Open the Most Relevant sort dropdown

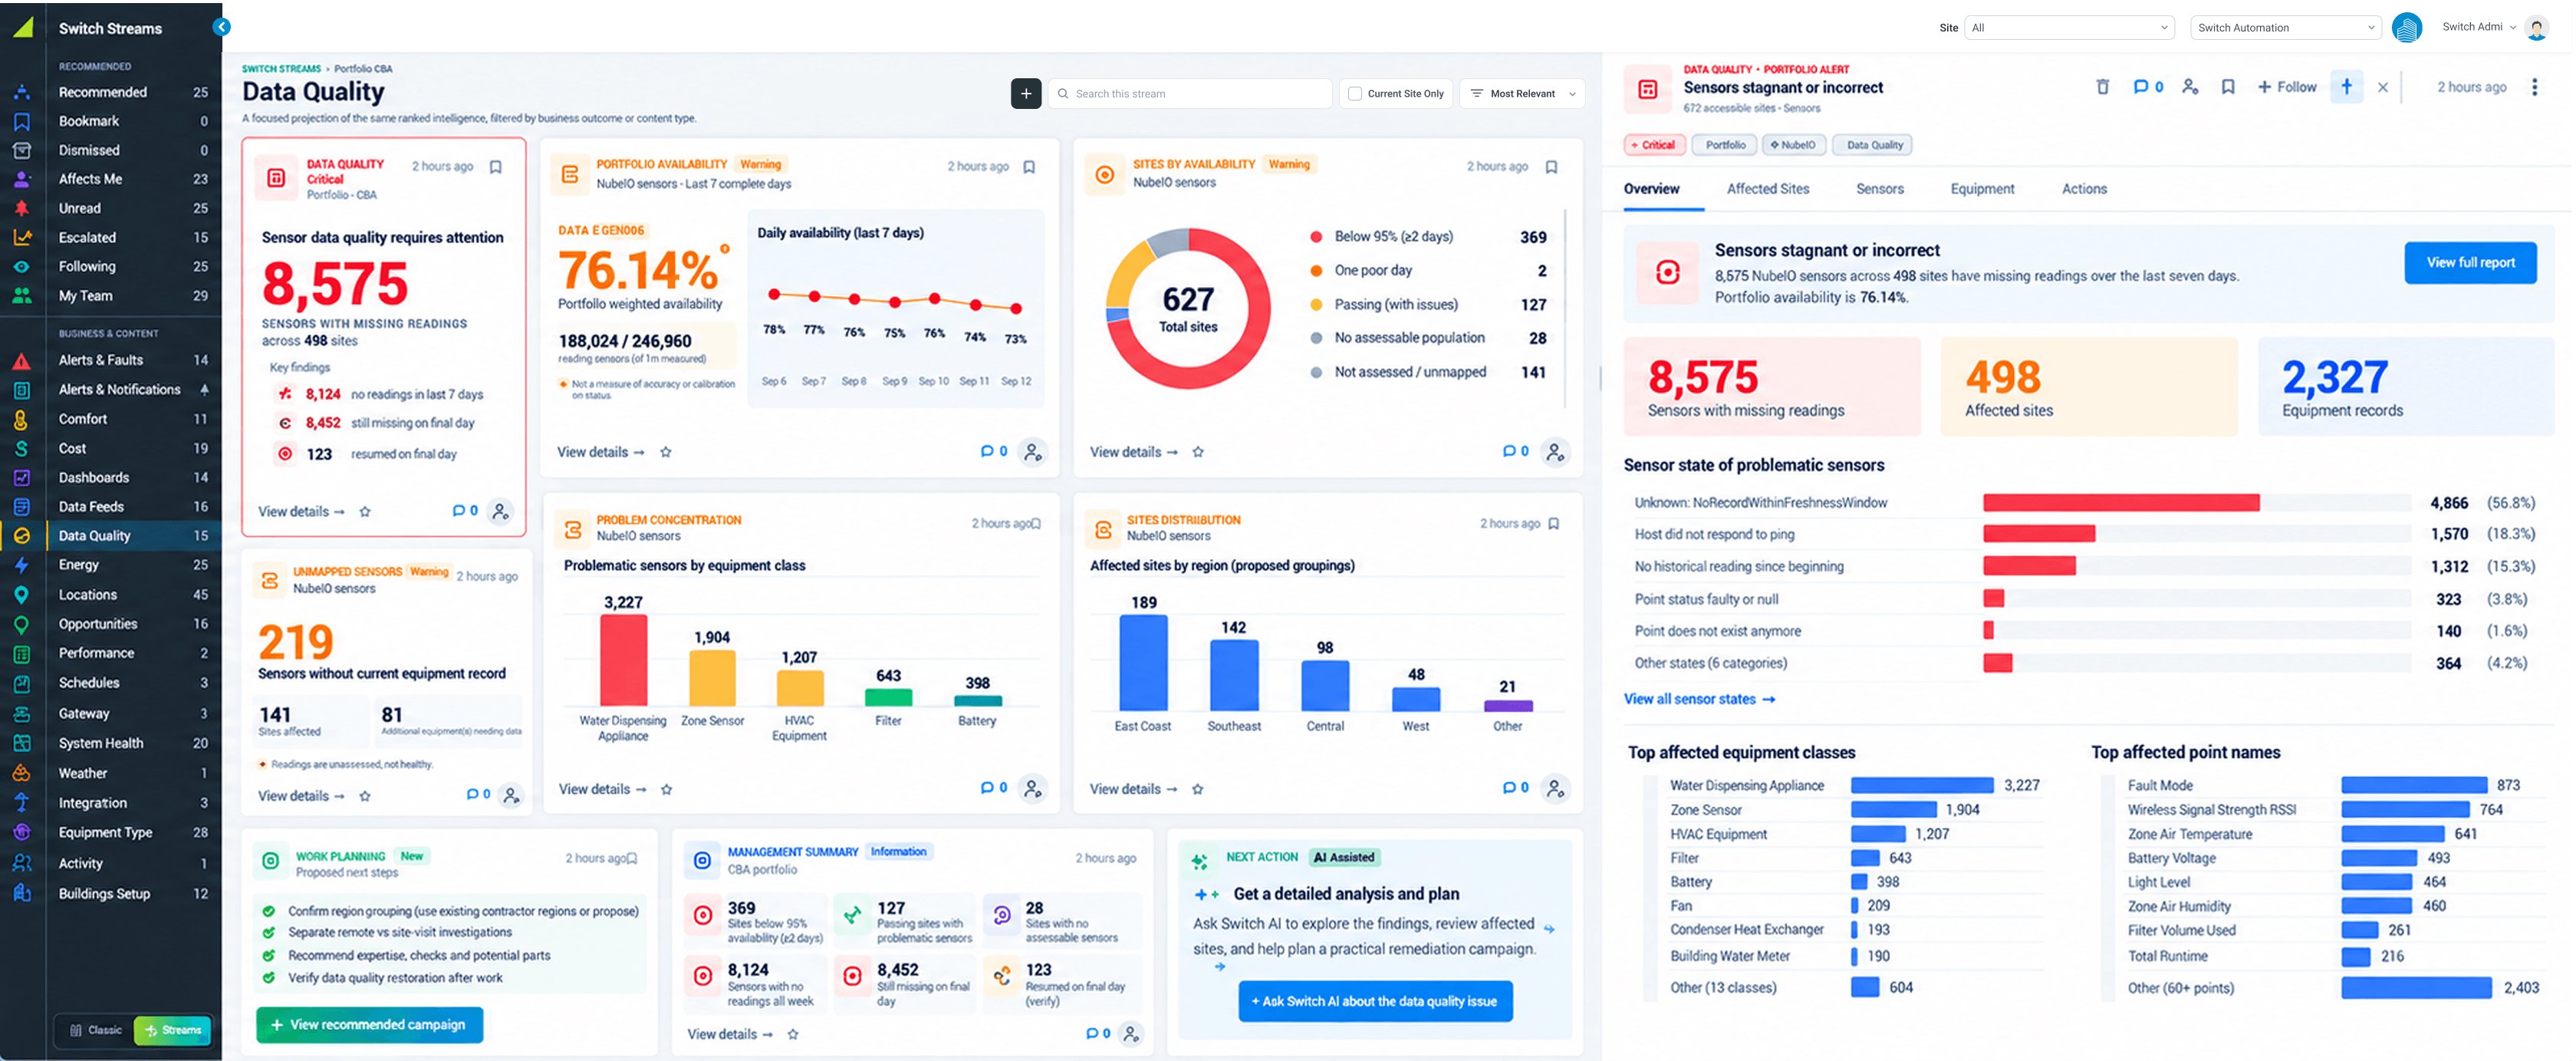click(1522, 93)
